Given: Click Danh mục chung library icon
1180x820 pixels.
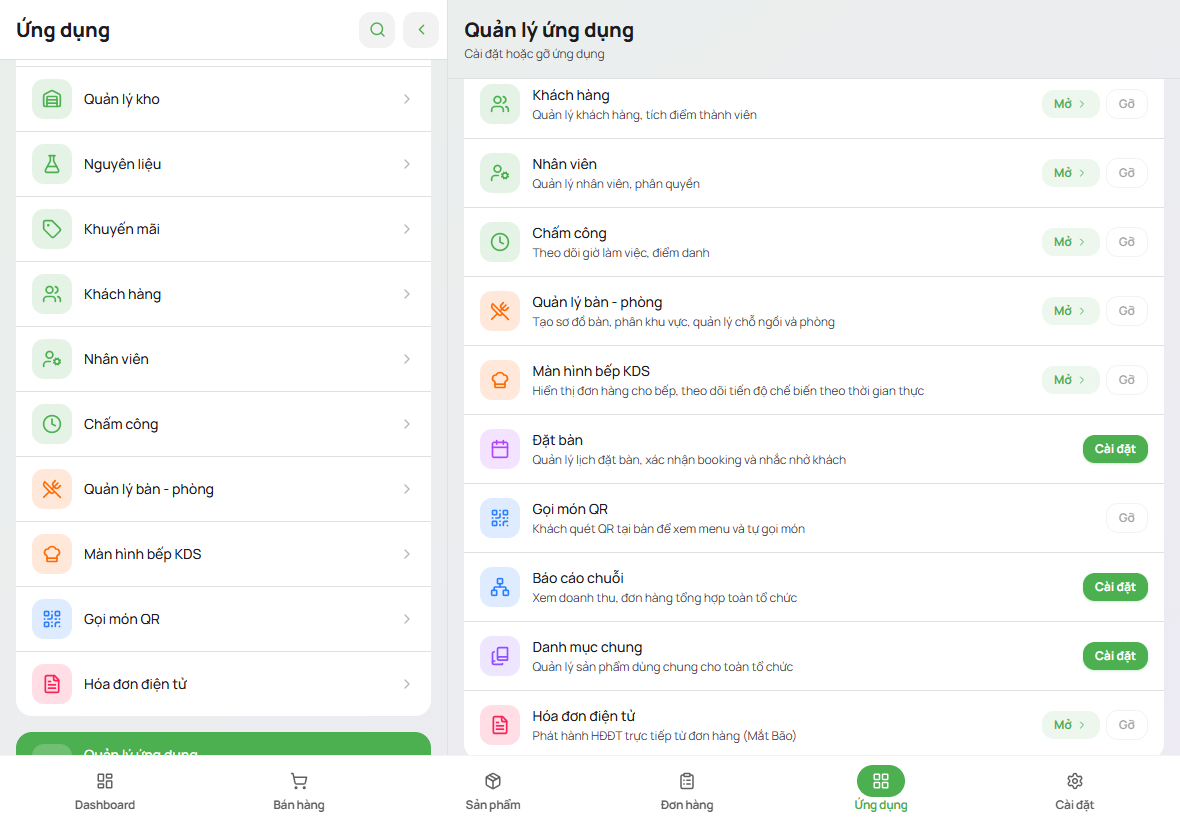Looking at the screenshot, I should click(x=500, y=656).
